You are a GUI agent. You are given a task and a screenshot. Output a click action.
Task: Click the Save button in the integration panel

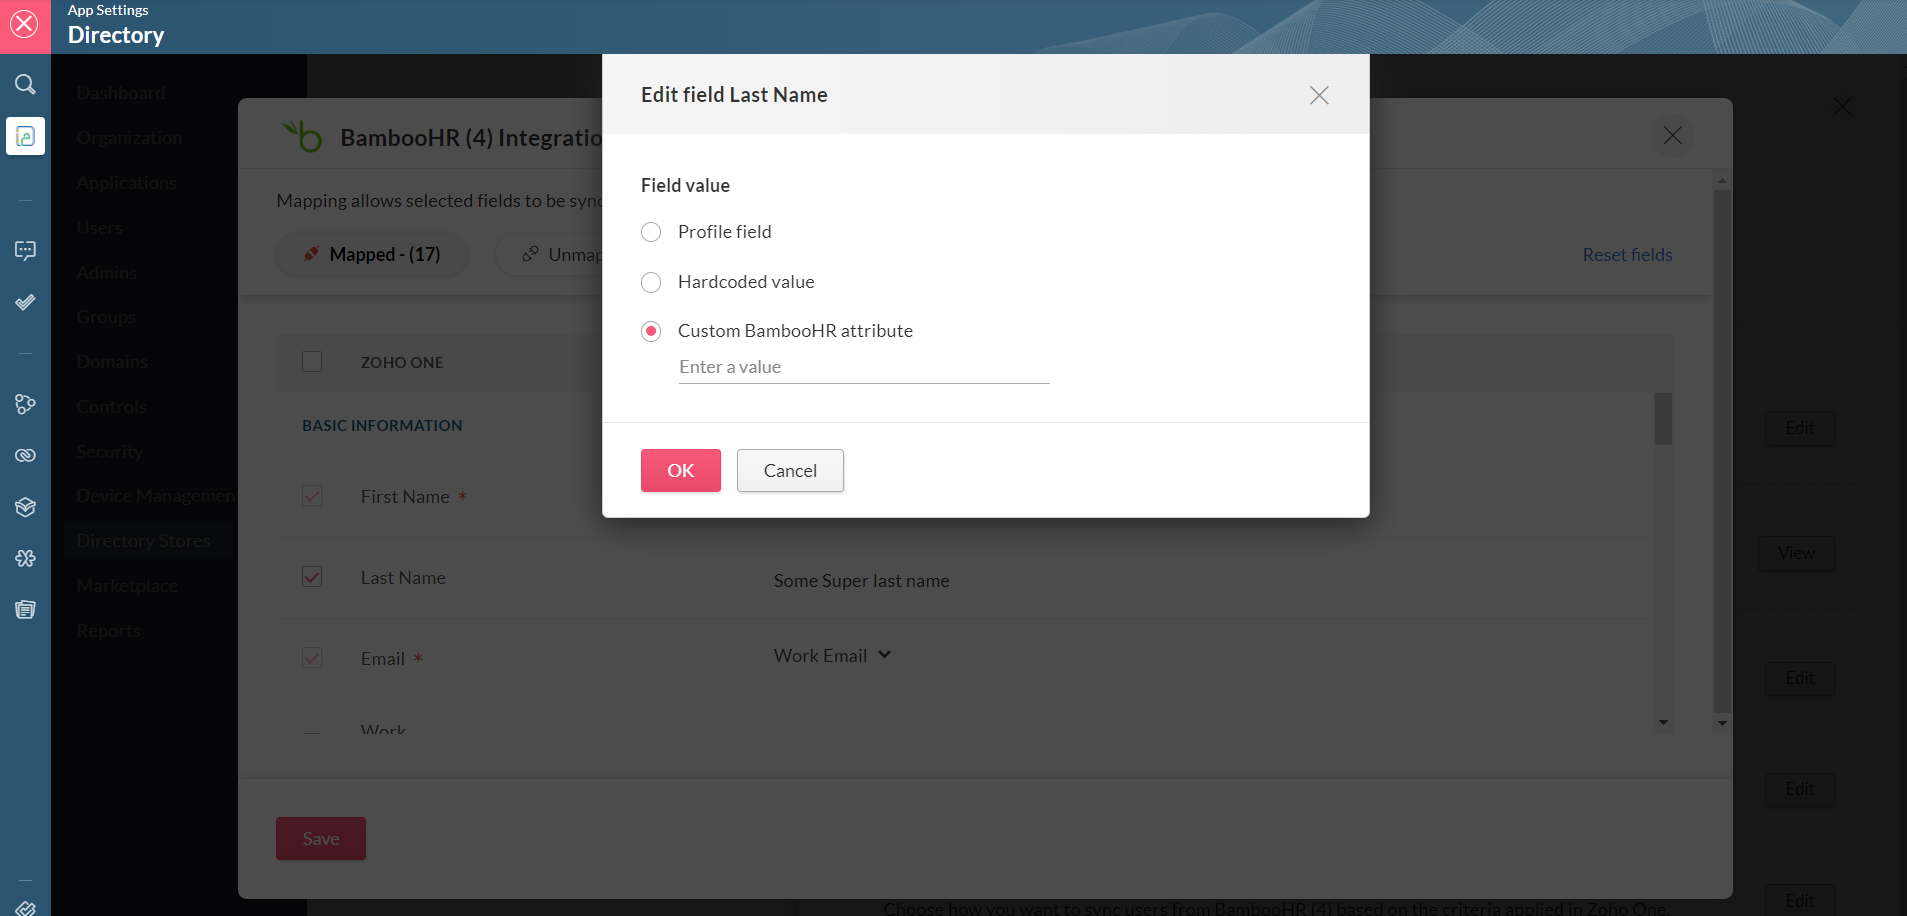tap(321, 839)
